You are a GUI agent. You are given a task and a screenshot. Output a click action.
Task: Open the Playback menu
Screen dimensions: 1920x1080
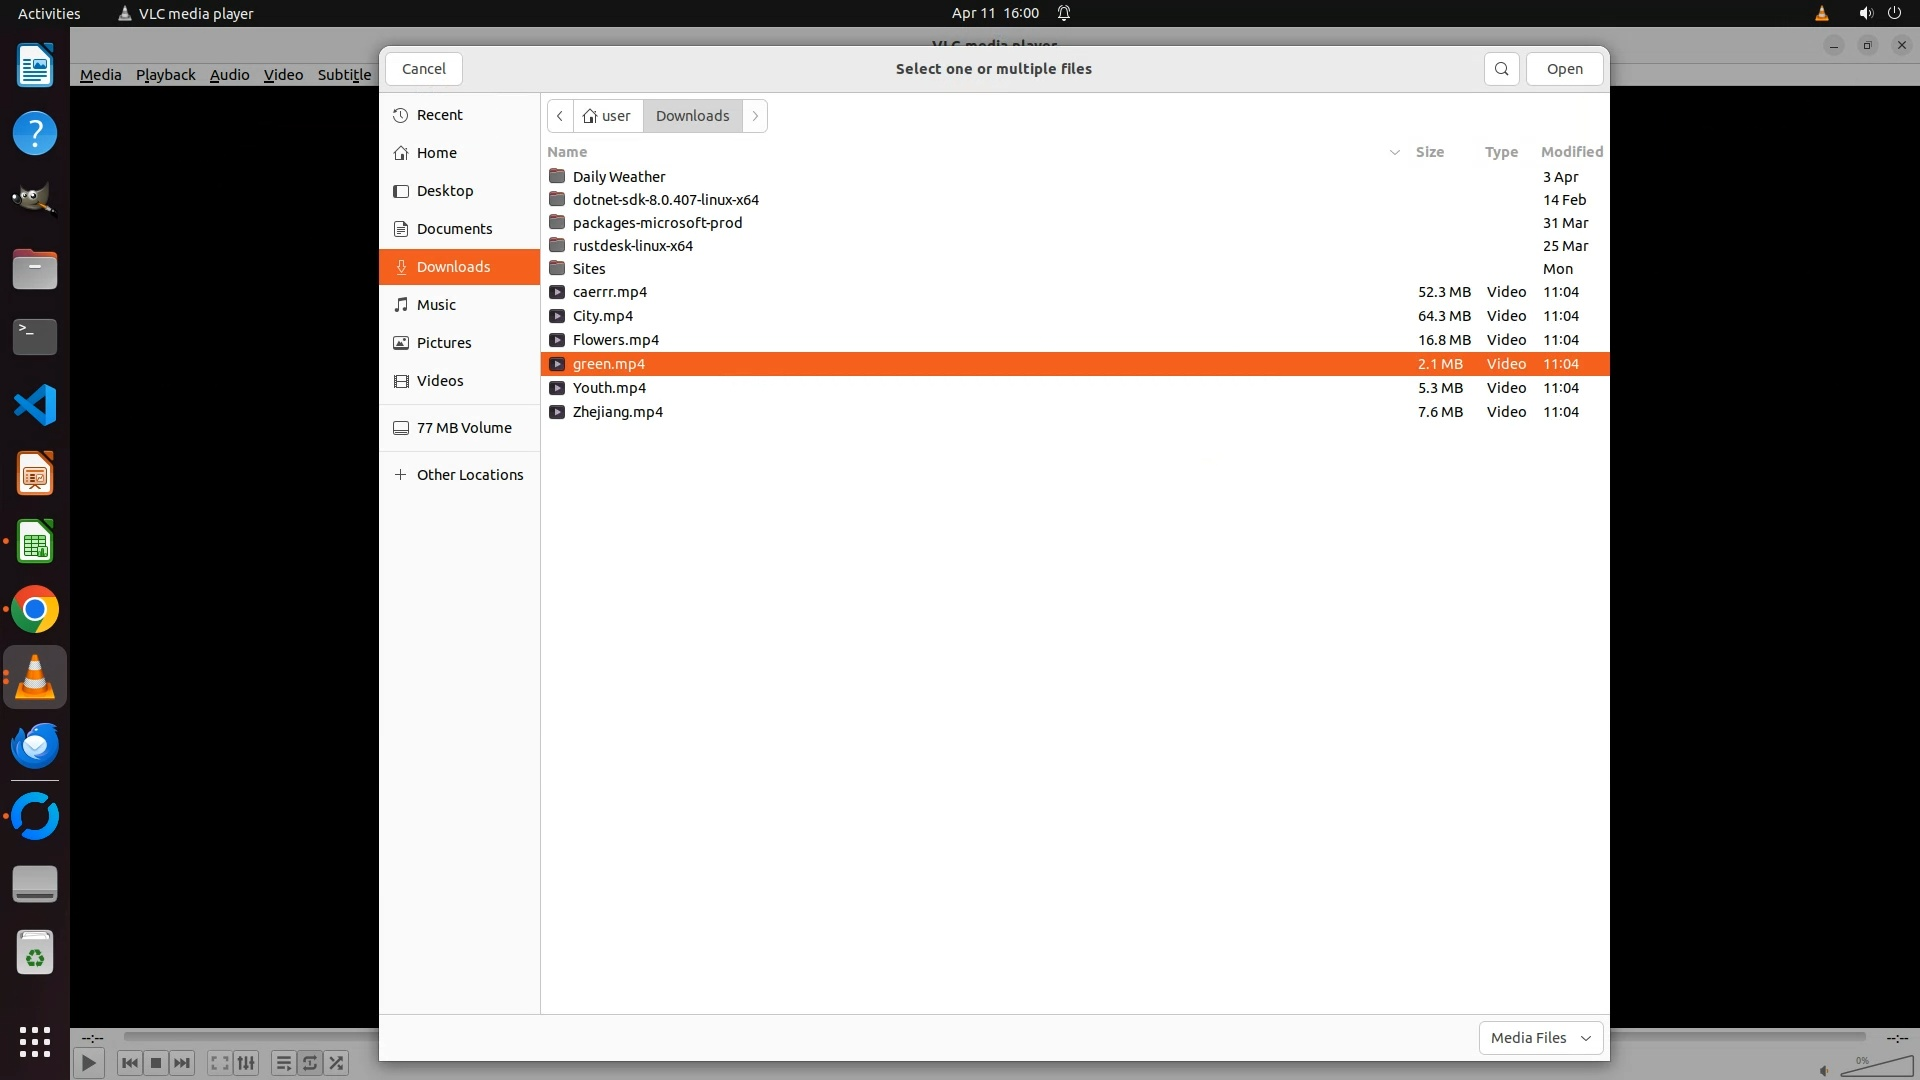165,75
